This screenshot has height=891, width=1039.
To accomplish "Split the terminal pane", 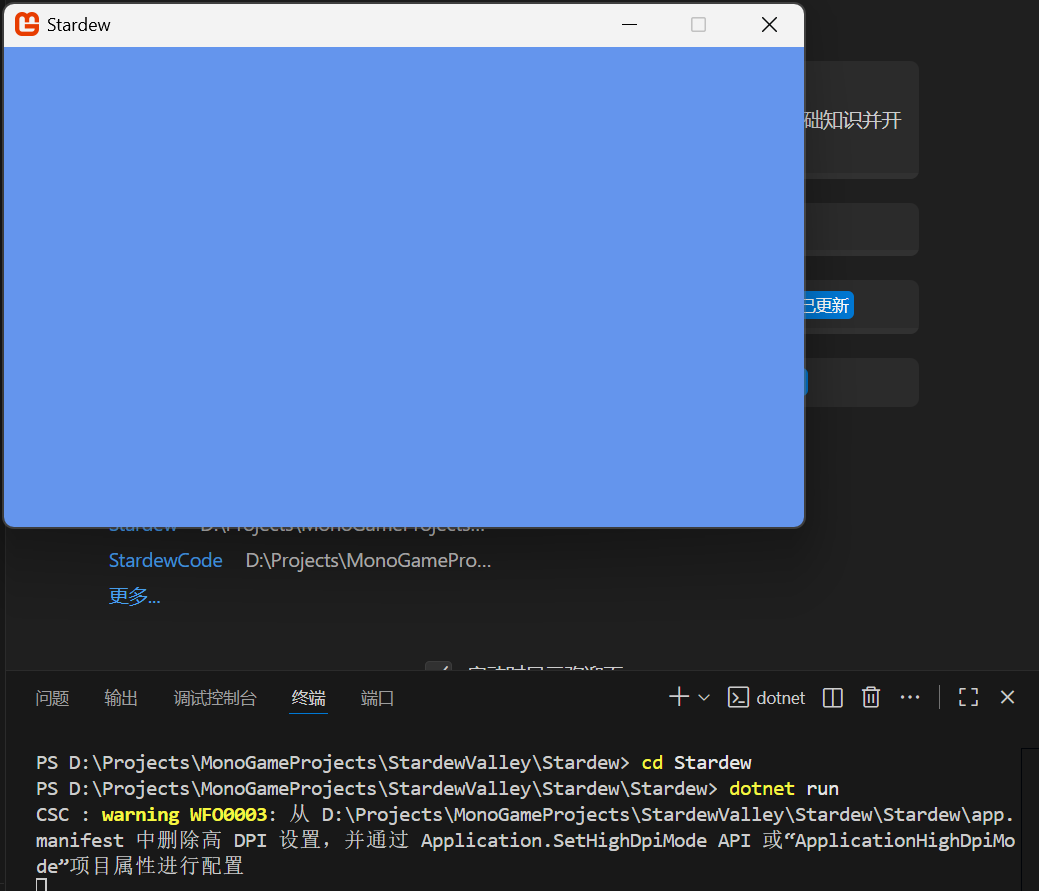I will 832,698.
